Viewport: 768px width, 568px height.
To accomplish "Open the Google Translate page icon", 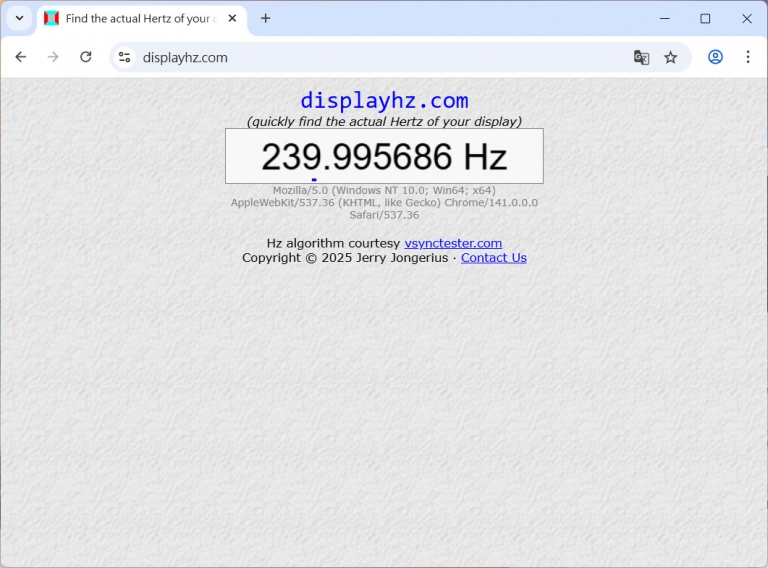I will tap(641, 57).
